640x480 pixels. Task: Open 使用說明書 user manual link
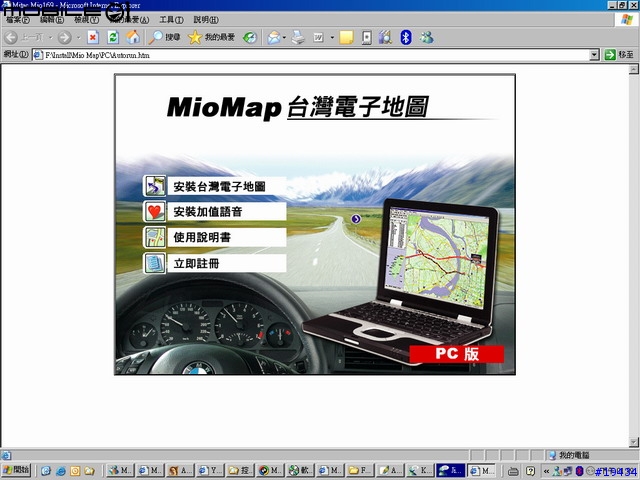[227, 237]
